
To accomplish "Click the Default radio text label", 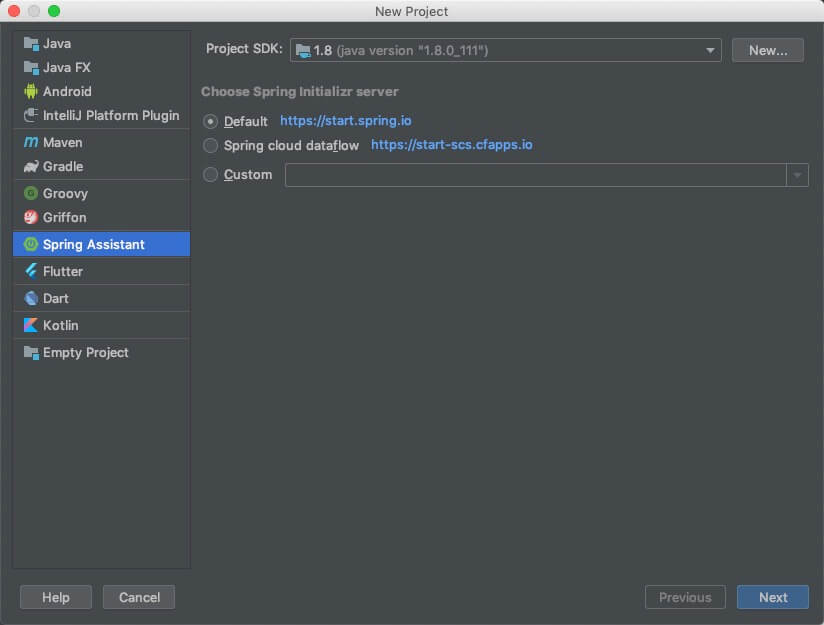I will pyautogui.click(x=245, y=121).
